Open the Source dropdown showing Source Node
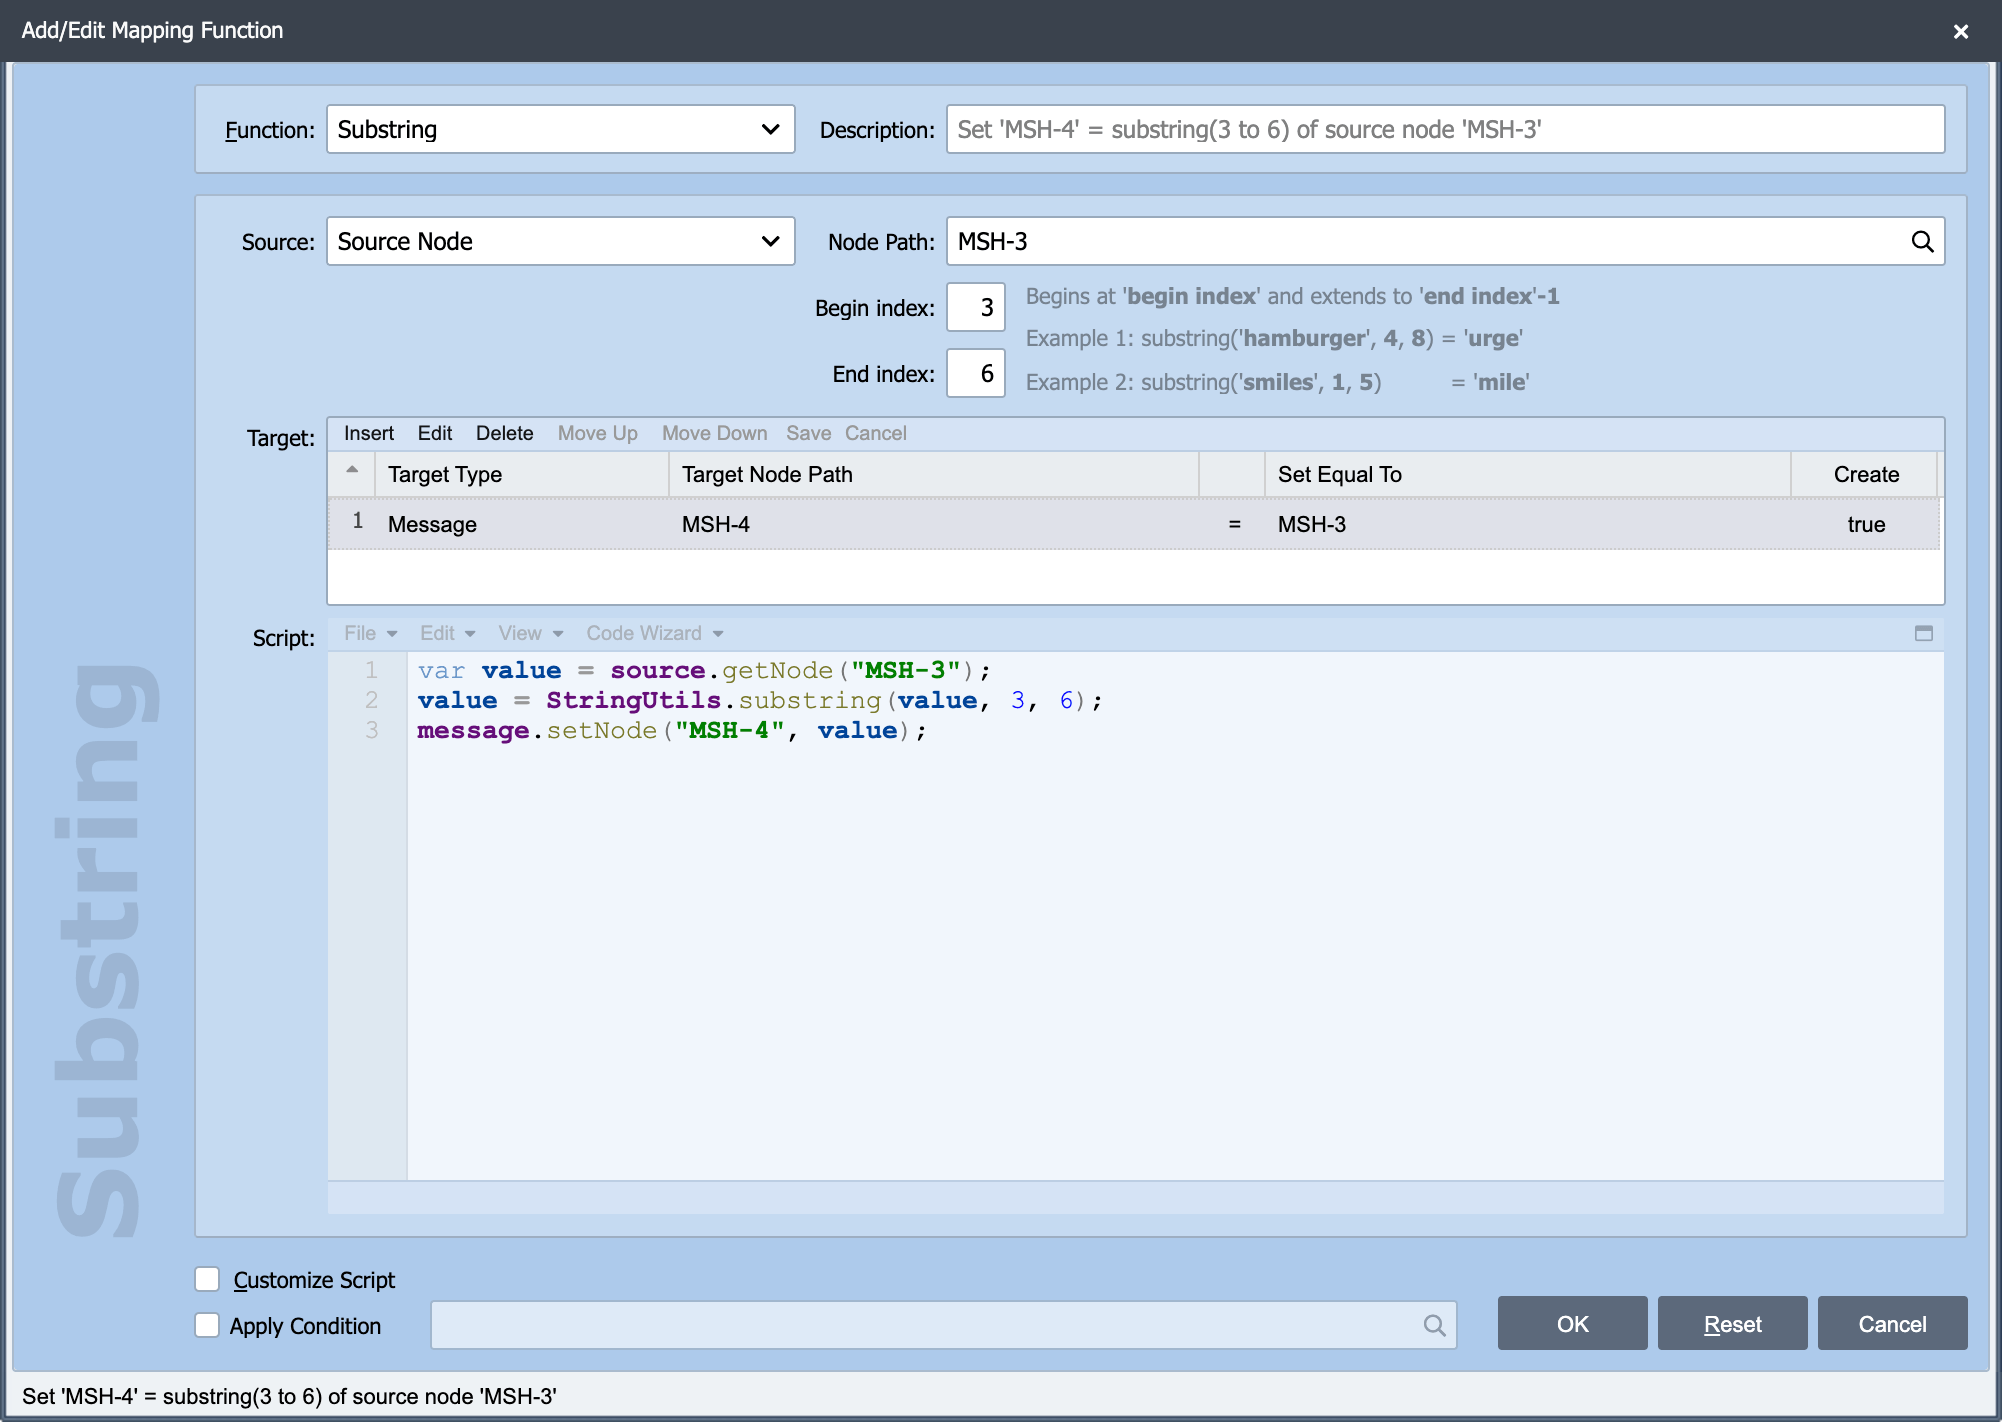Viewport: 2002px width, 1422px height. pyautogui.click(x=560, y=242)
